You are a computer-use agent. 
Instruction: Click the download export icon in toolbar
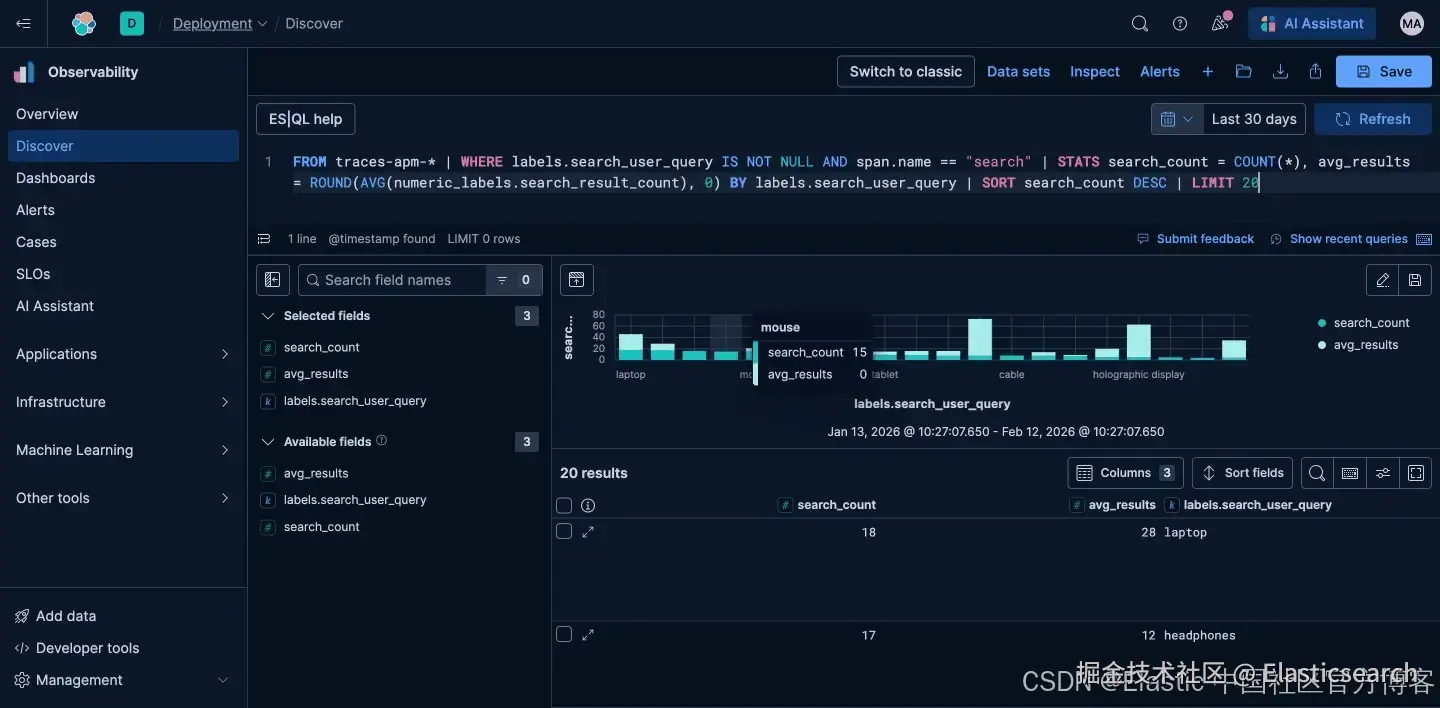(1280, 72)
